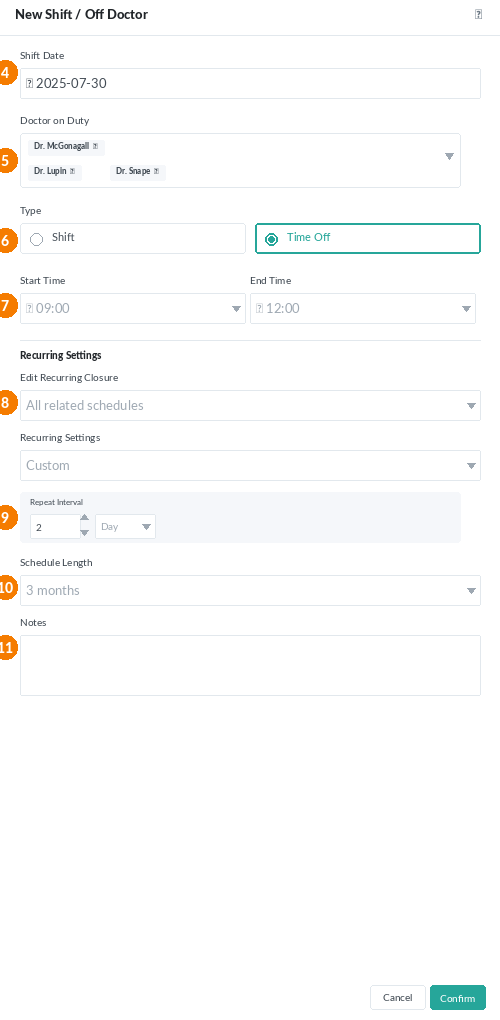Click the clock icon in Start Time
Screen dimensions: 500x1020
(x=29, y=308)
